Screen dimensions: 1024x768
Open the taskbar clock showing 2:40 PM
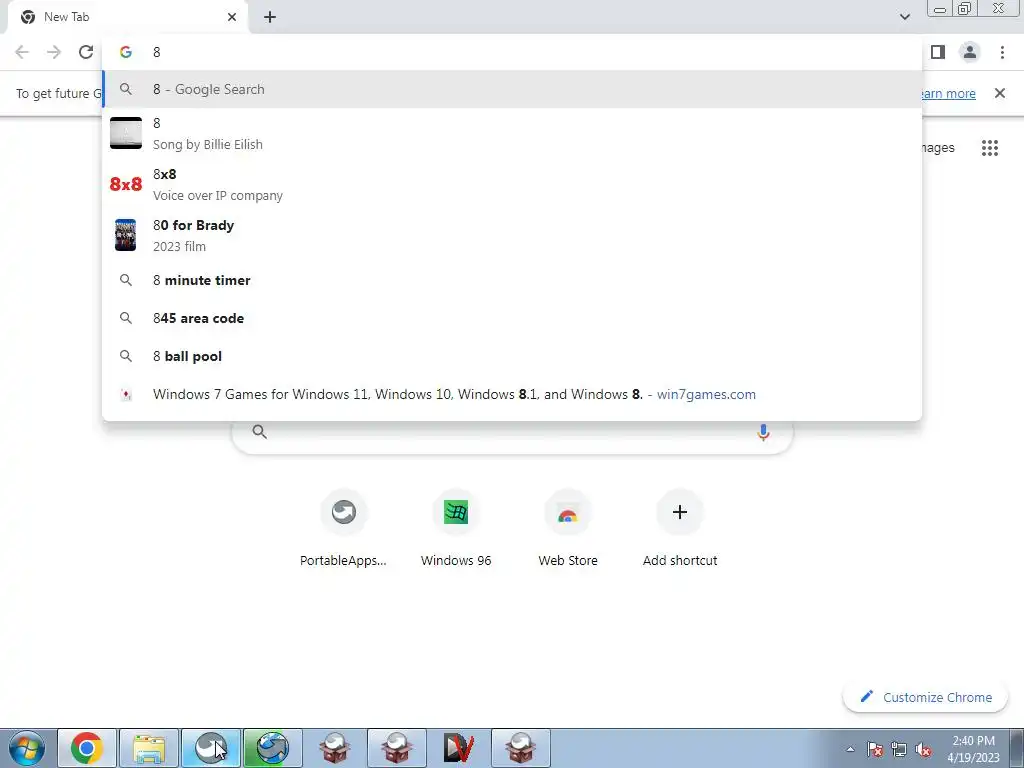point(973,749)
